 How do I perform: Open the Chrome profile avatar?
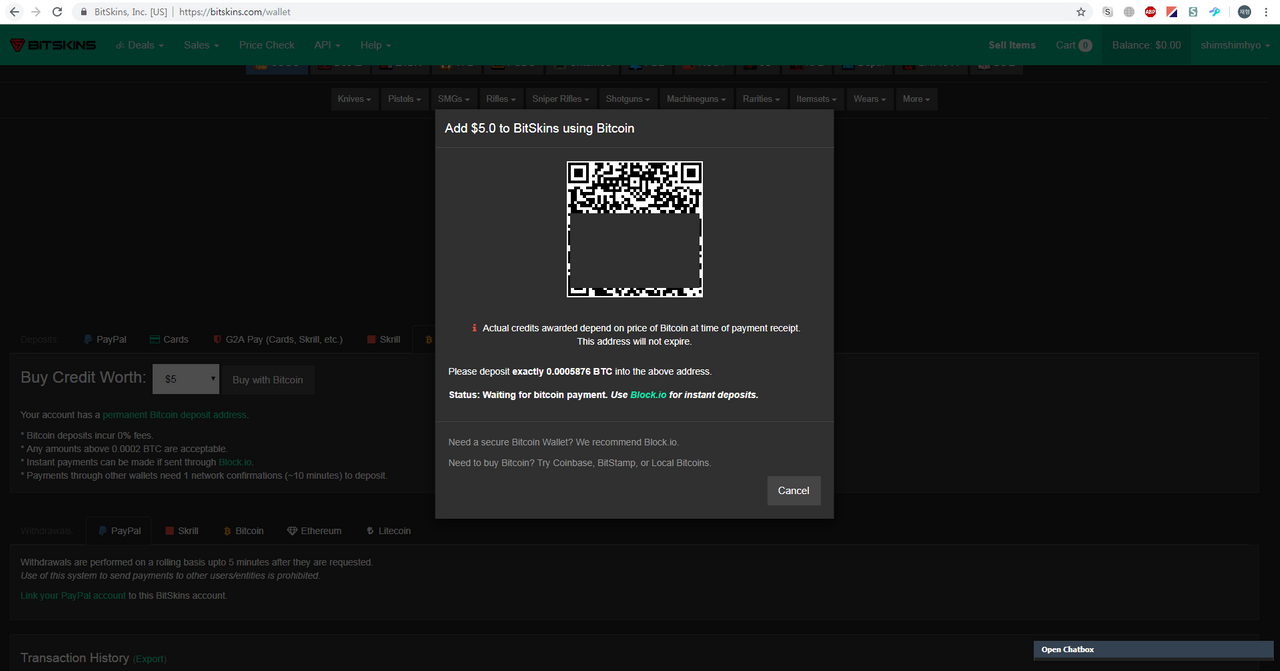[x=1244, y=12]
